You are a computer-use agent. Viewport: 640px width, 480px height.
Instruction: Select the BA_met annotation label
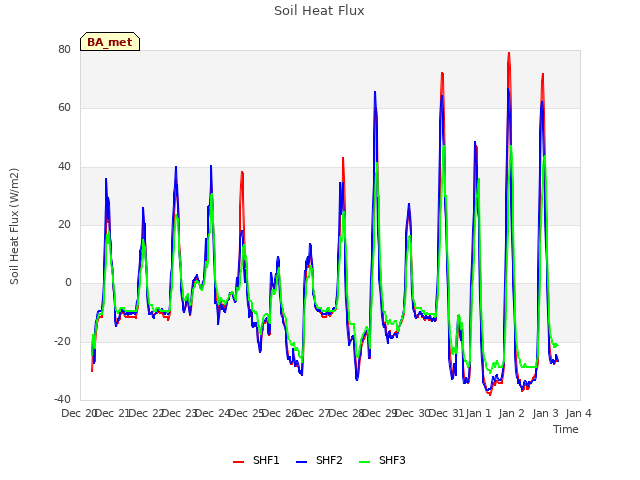110,42
